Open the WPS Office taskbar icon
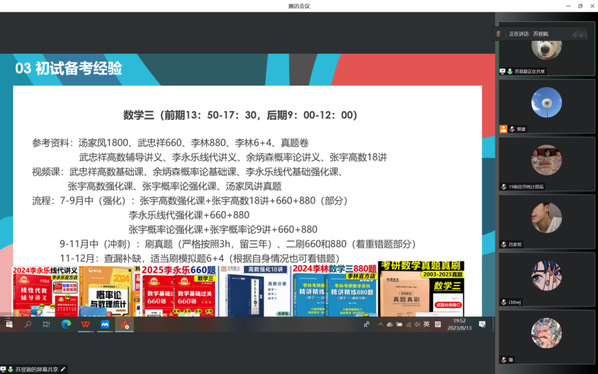 pos(85,324)
